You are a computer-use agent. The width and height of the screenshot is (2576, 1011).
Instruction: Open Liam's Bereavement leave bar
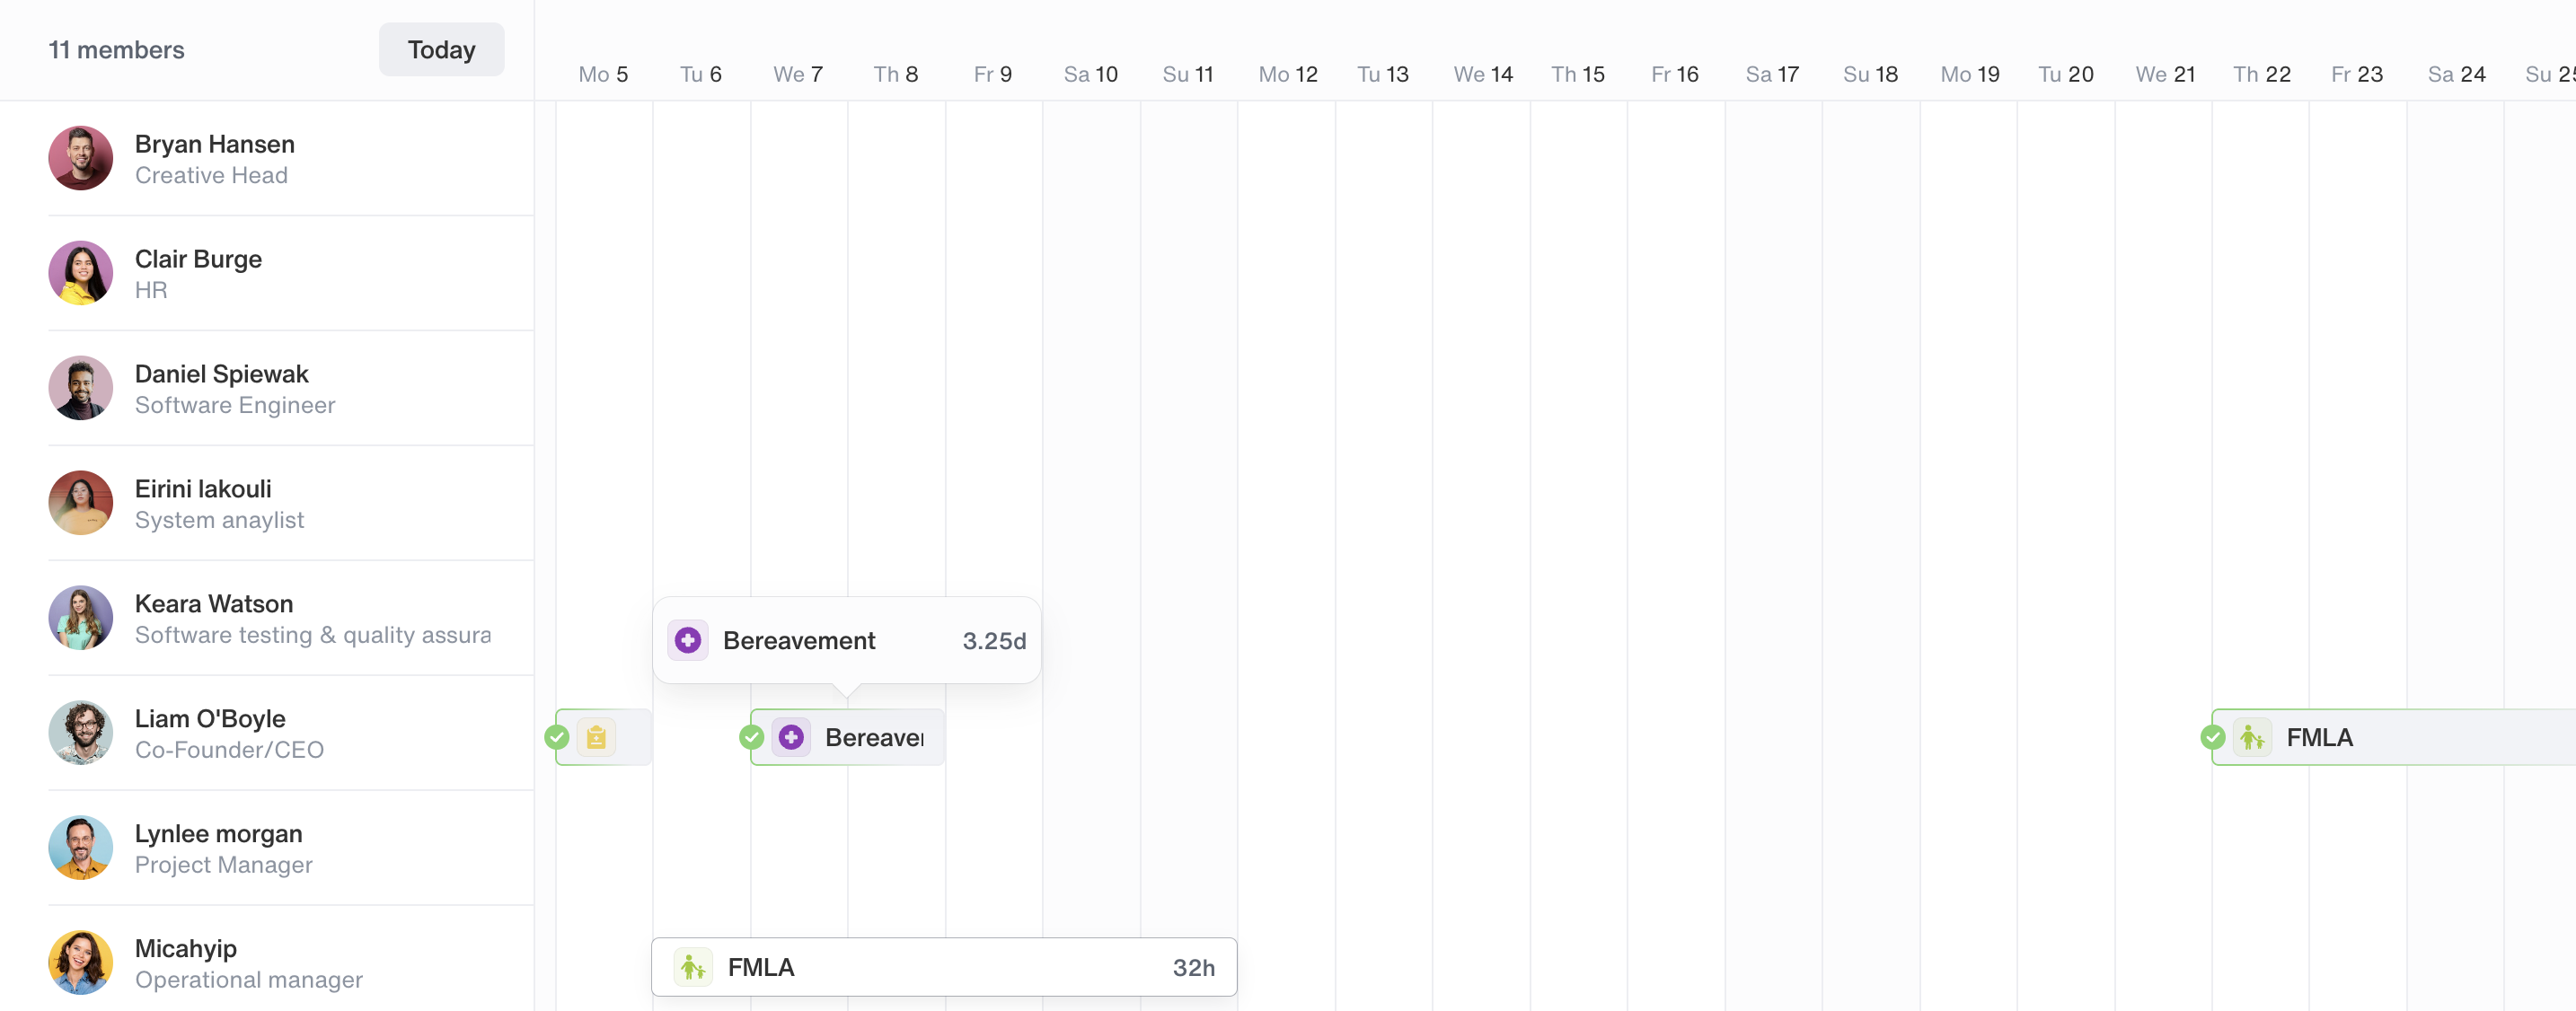pyautogui.click(x=847, y=738)
